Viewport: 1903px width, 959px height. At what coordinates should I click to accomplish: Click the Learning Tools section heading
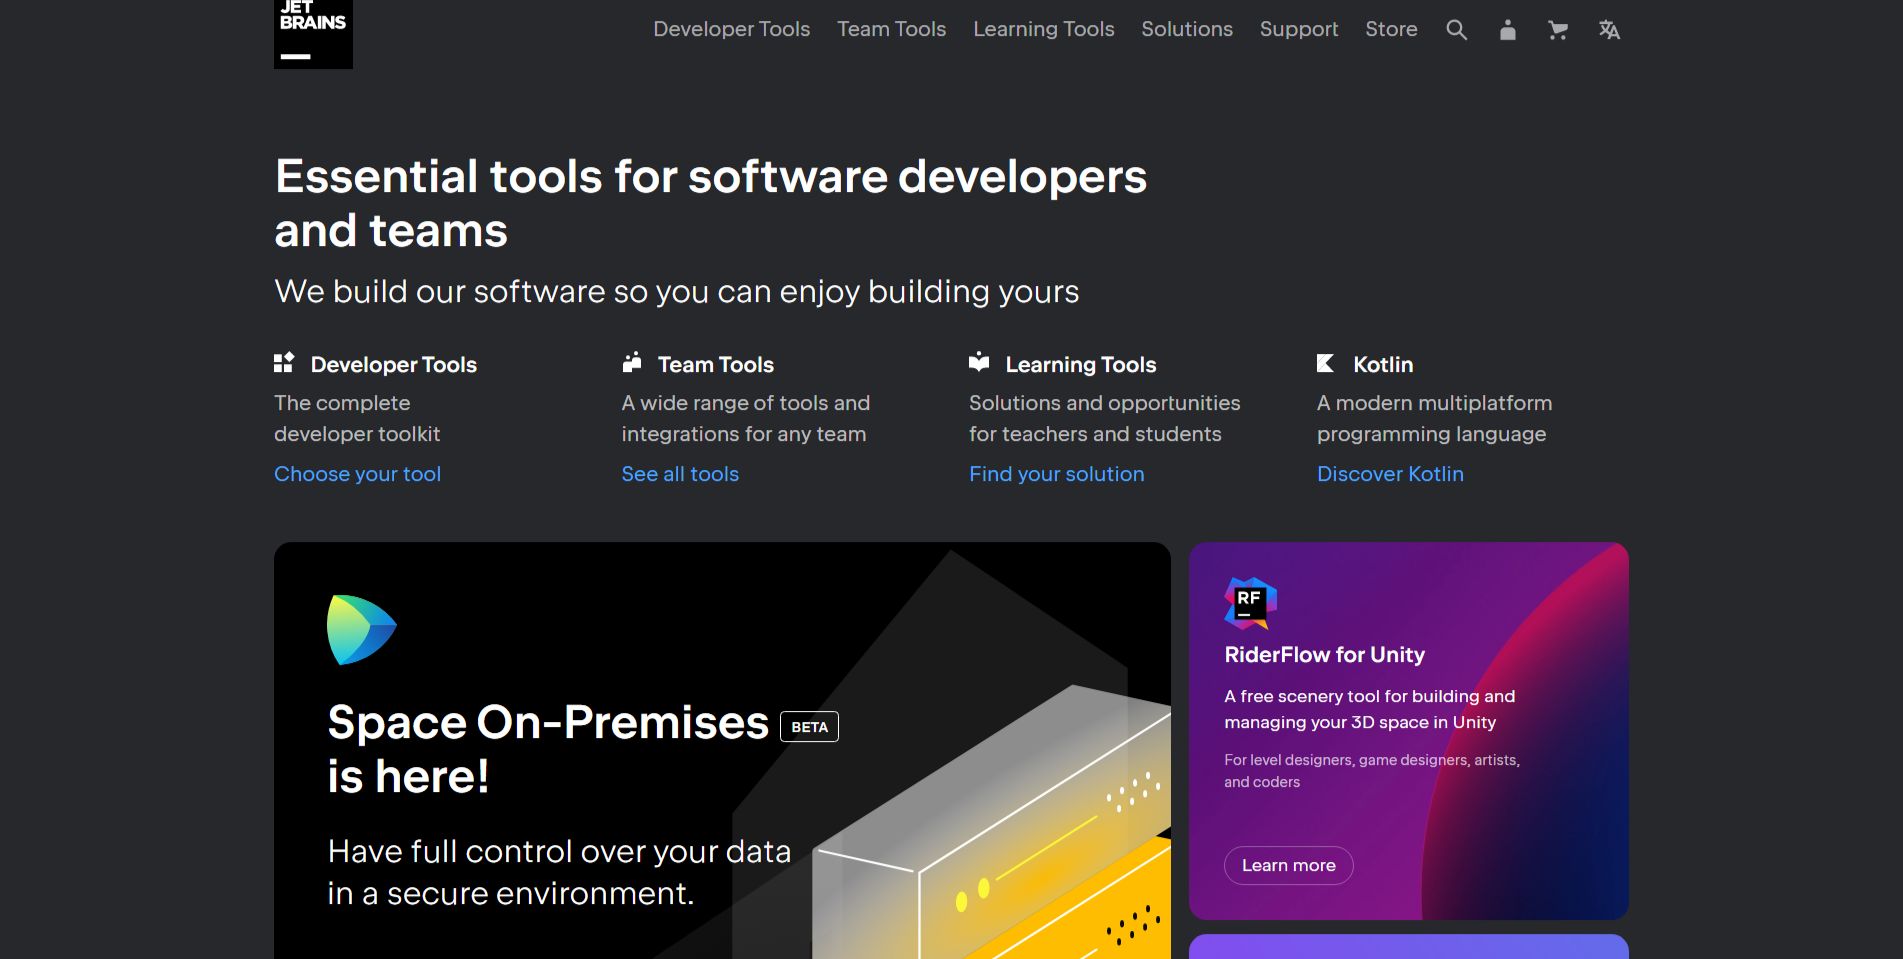point(1081,364)
